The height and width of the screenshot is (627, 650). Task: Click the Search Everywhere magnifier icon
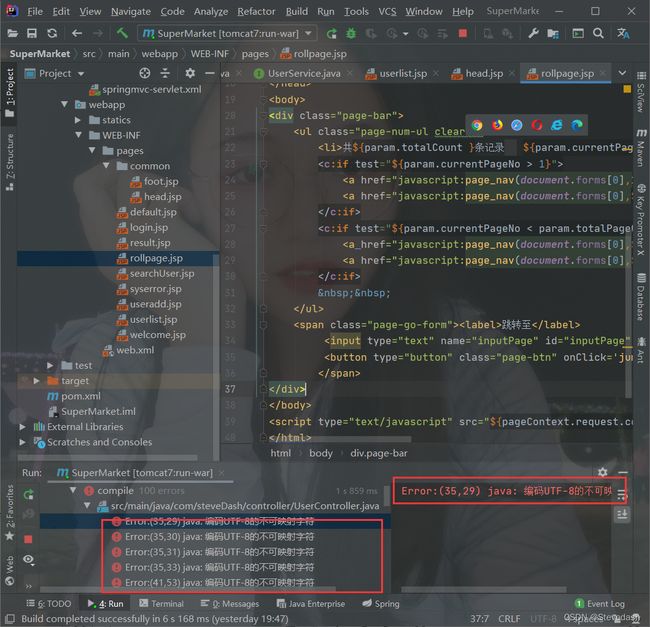598,33
